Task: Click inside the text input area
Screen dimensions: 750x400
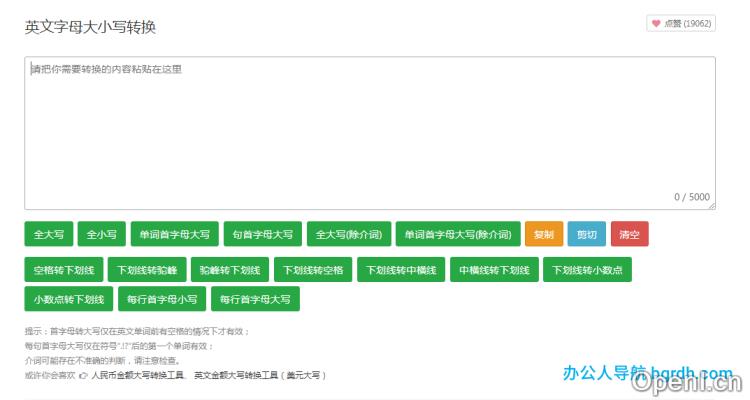Action: [370, 130]
